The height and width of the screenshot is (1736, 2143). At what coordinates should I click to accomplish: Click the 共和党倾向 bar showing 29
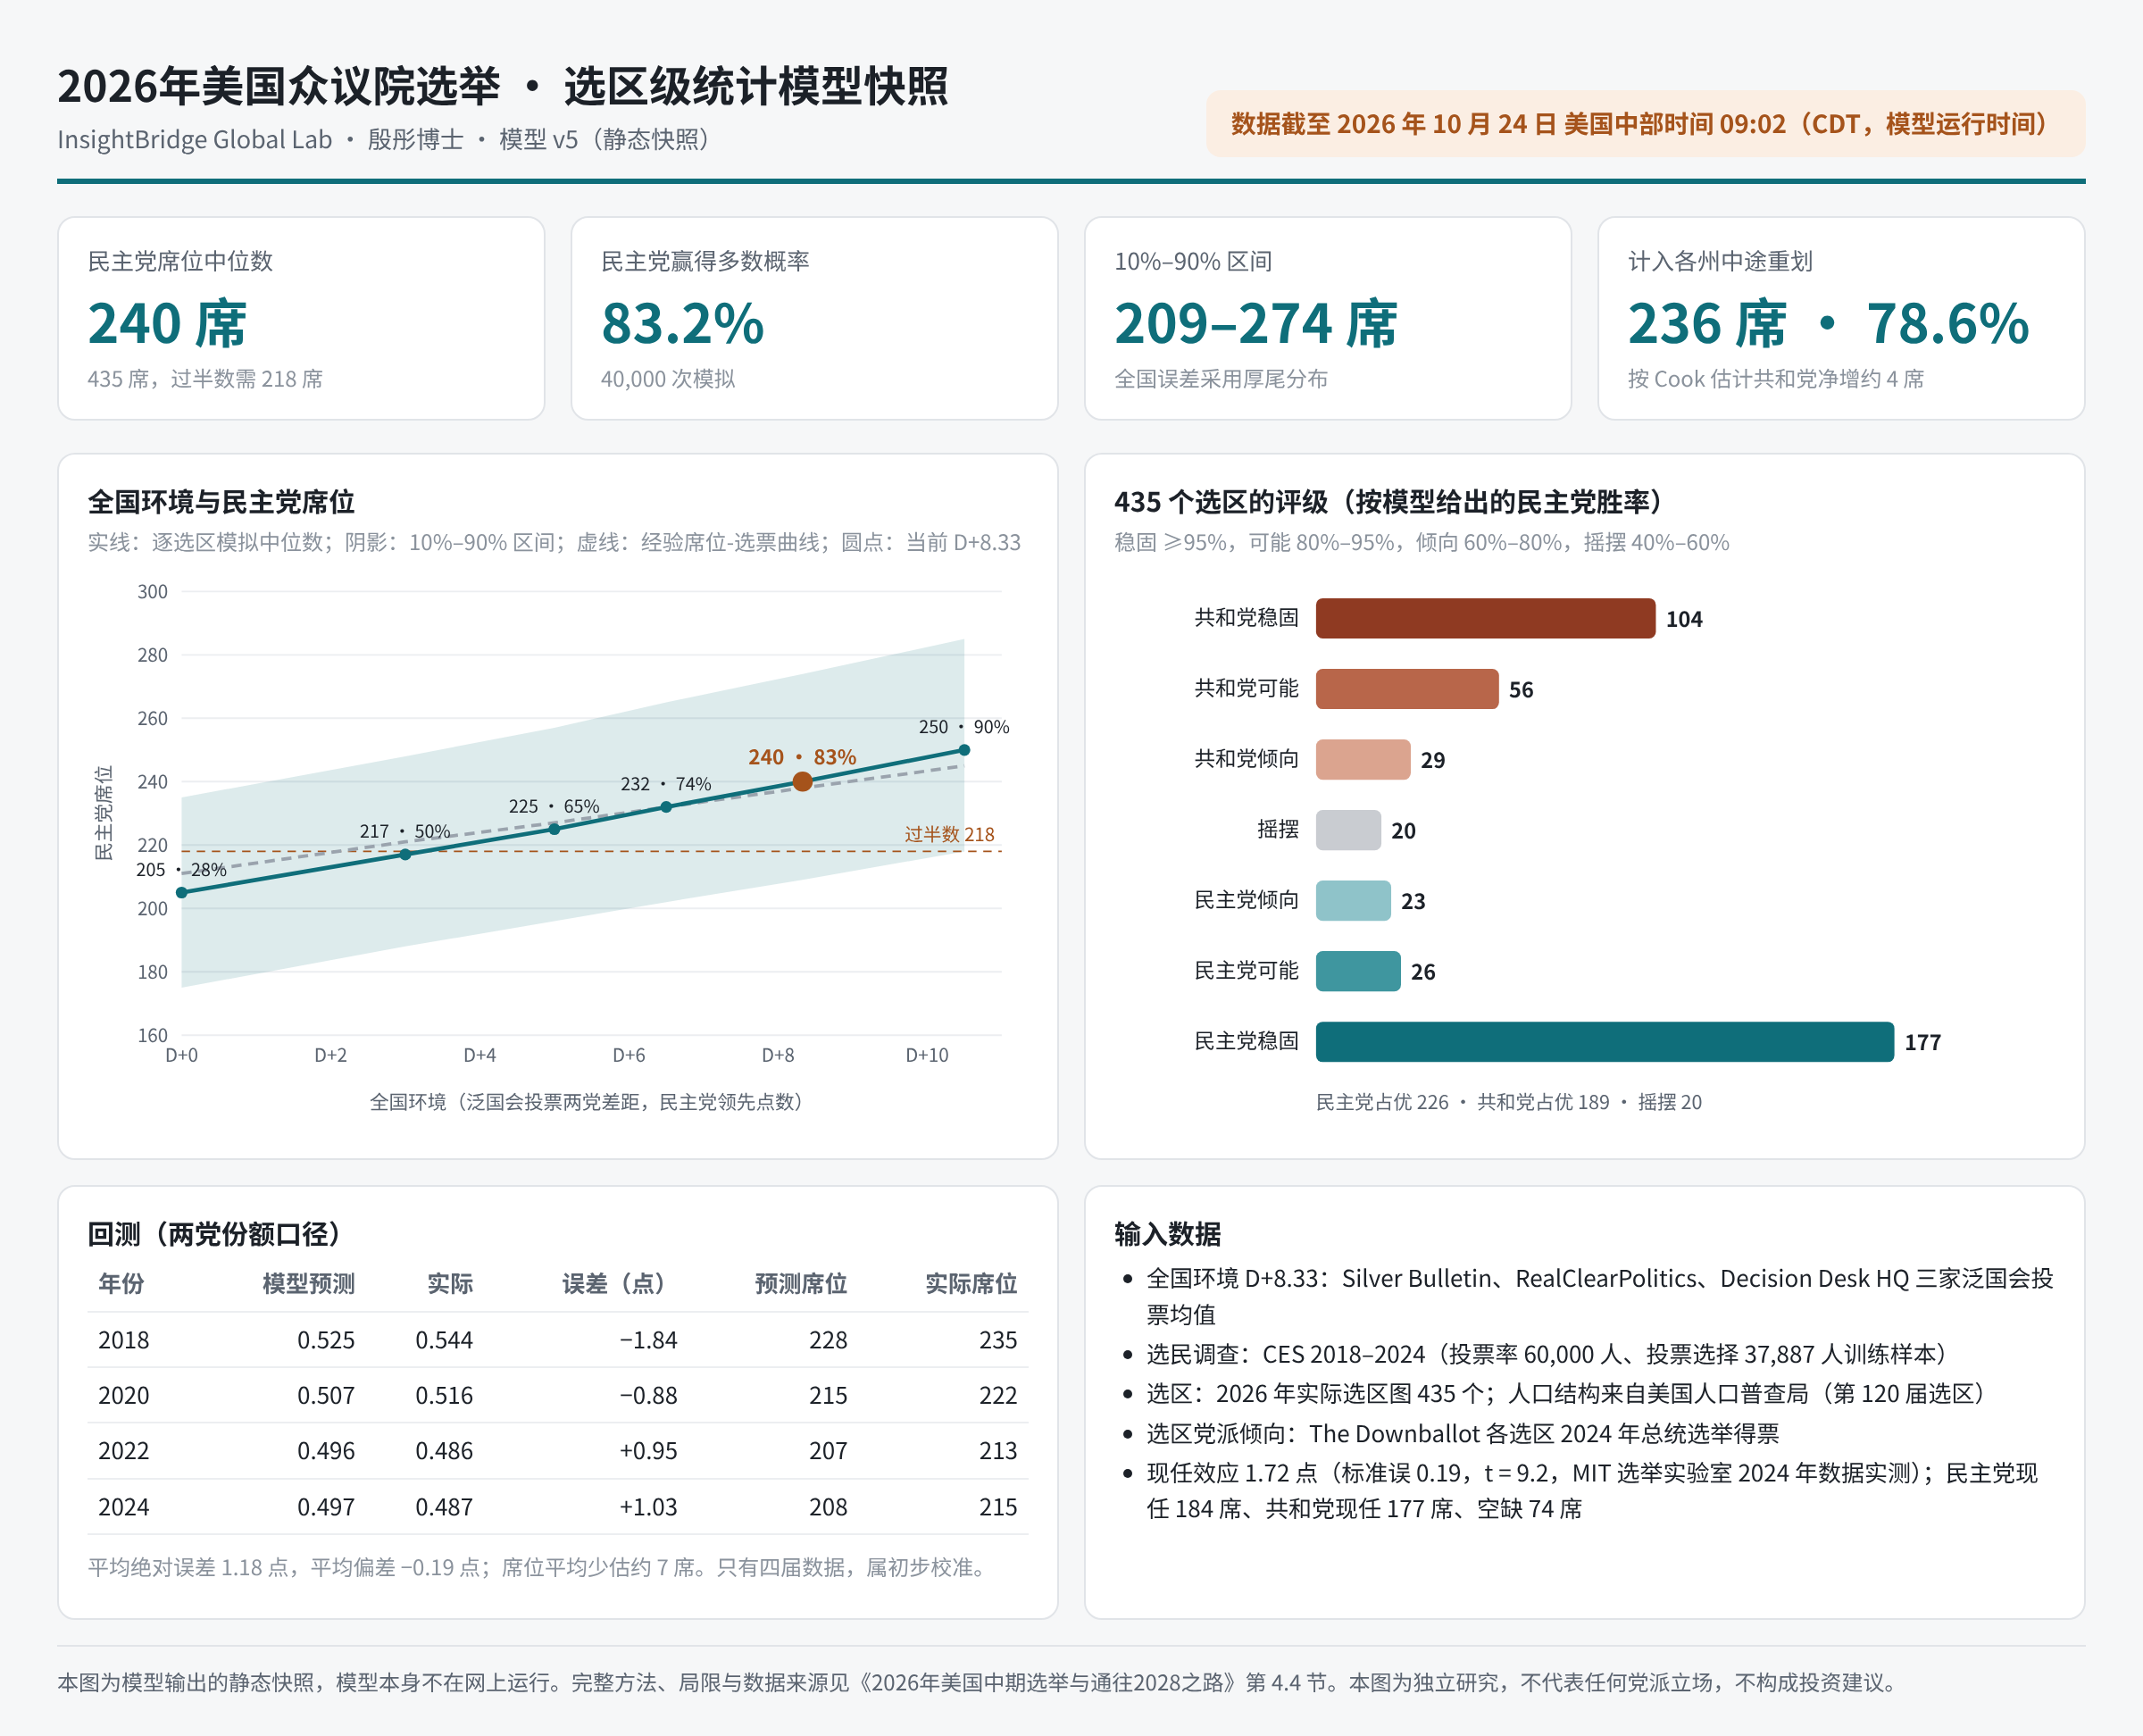(1363, 760)
